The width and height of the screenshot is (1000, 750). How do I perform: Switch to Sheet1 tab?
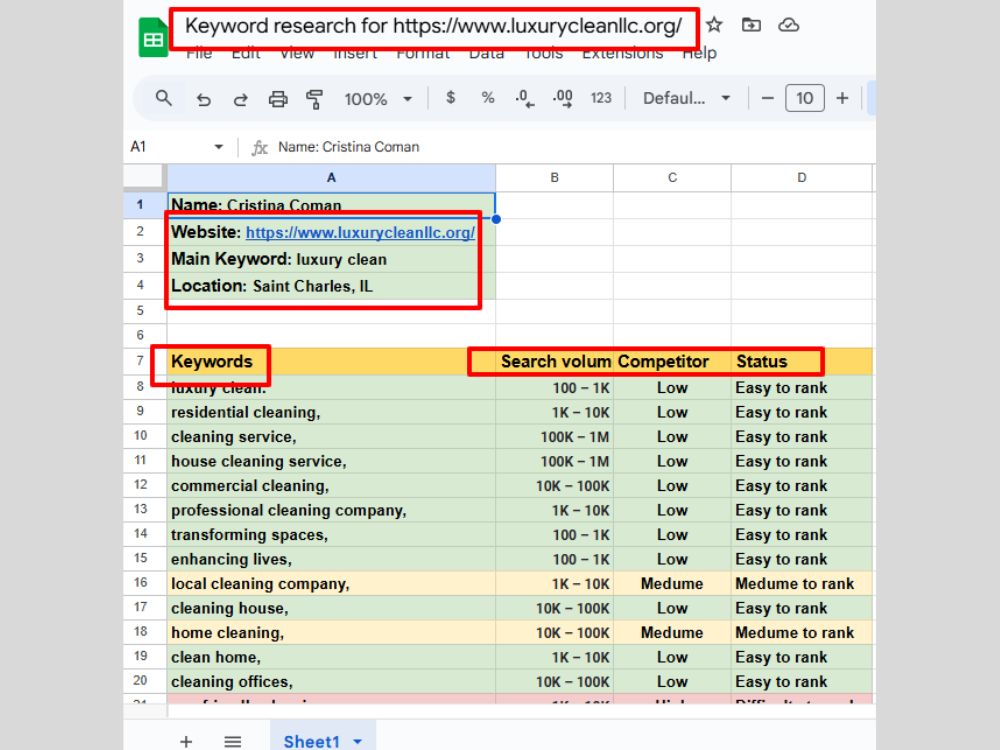click(311, 741)
